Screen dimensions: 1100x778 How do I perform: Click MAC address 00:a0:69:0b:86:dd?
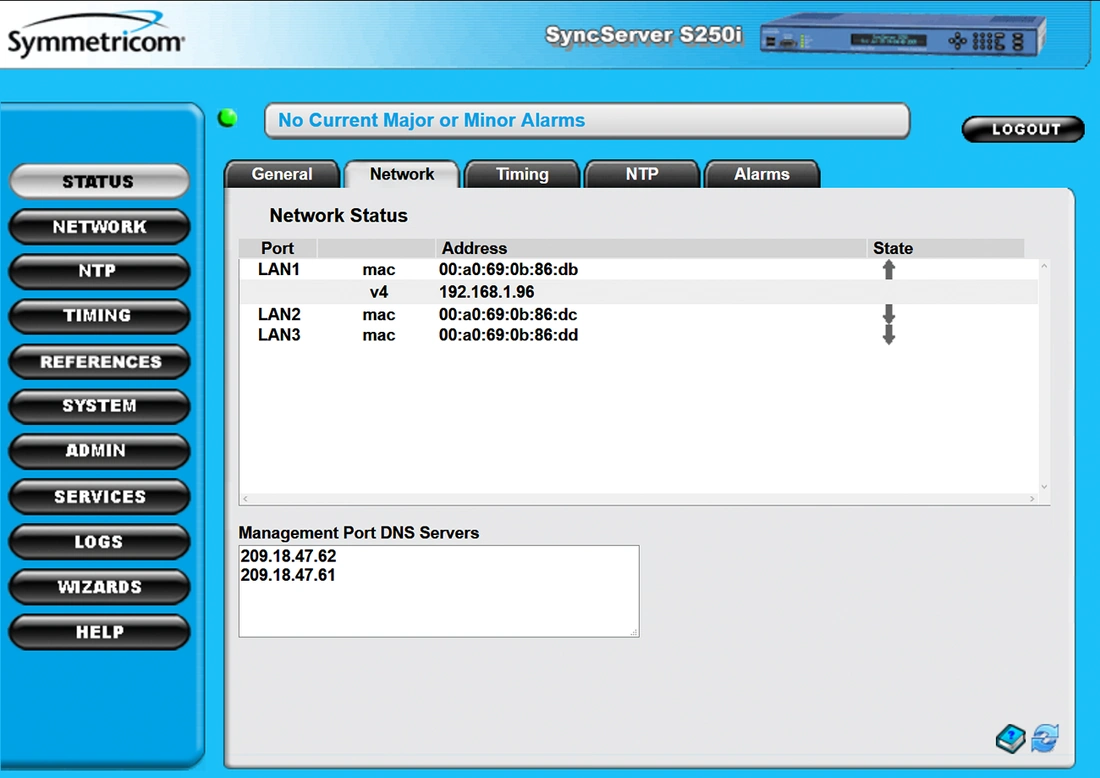[509, 335]
